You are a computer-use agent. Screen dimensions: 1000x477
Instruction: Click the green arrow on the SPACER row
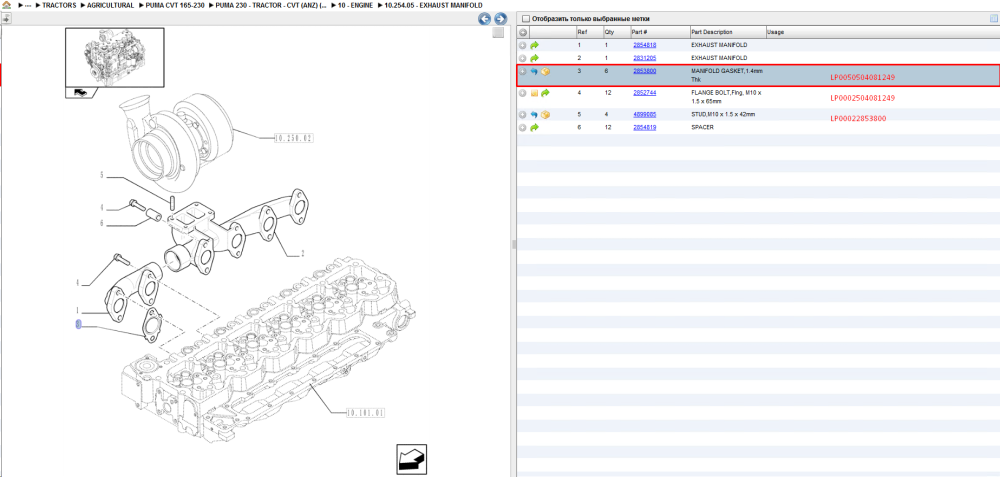534,128
